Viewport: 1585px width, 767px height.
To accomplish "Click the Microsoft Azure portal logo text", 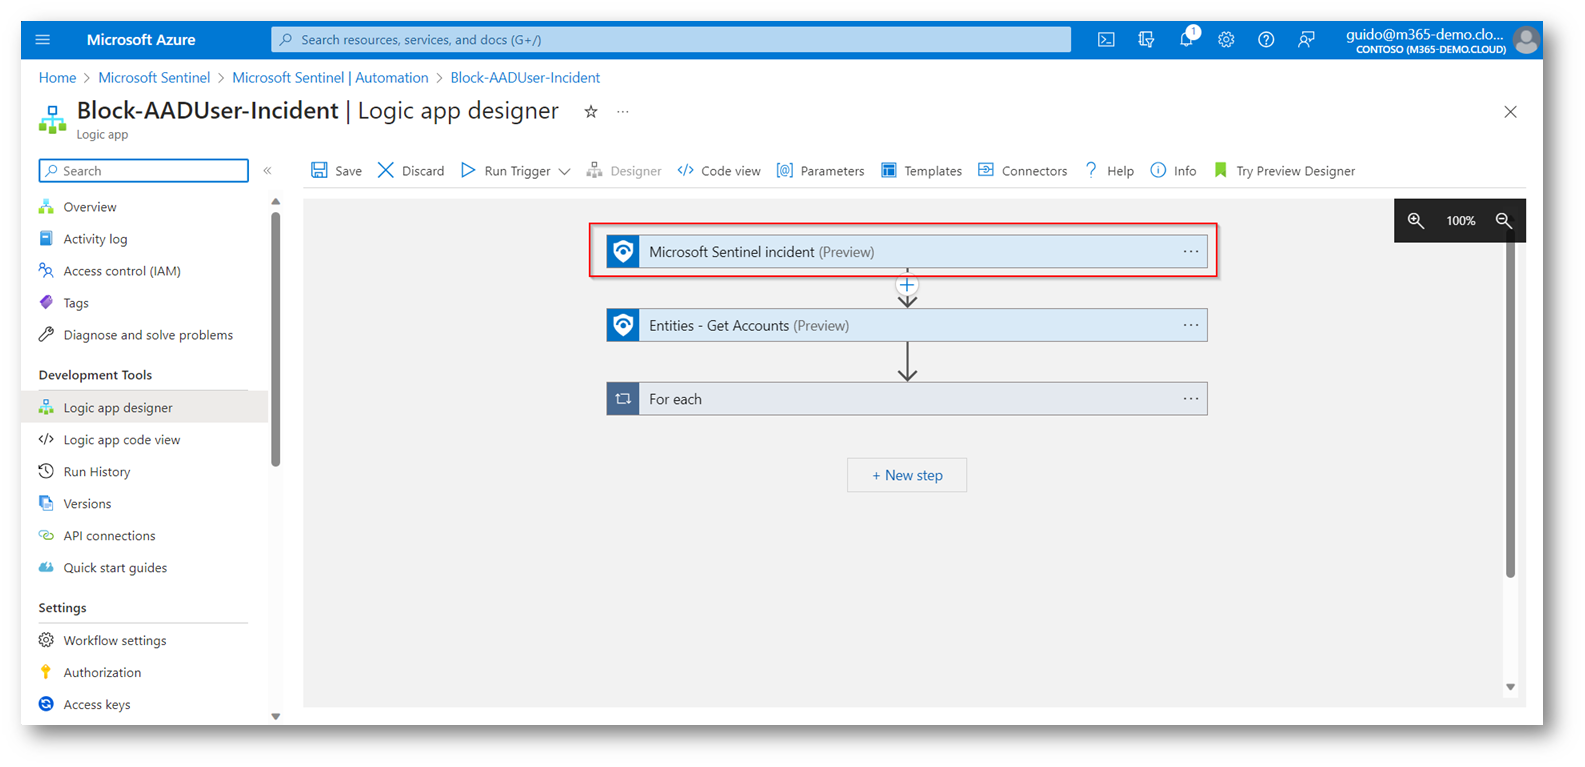I will [141, 40].
